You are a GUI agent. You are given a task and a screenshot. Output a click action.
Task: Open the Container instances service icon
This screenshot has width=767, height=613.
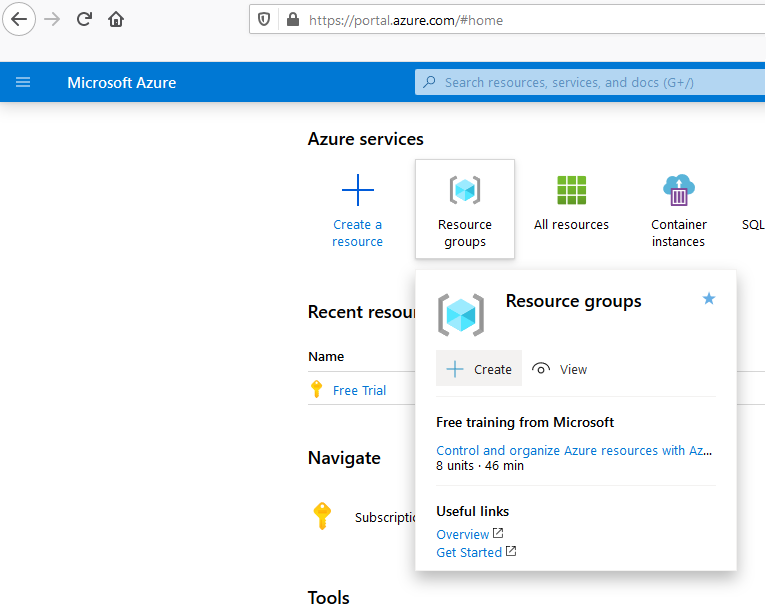678,190
